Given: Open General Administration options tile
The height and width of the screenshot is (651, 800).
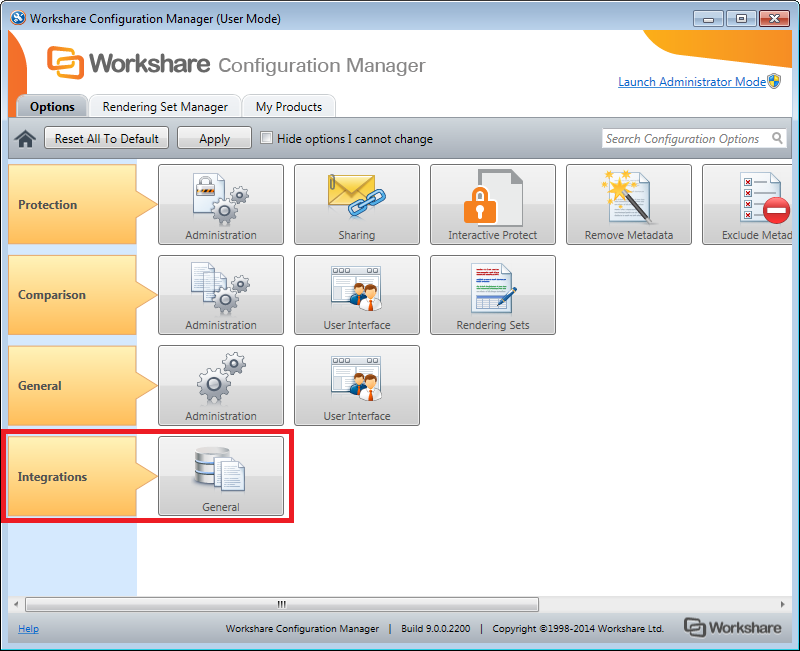Looking at the screenshot, I should 221,386.
